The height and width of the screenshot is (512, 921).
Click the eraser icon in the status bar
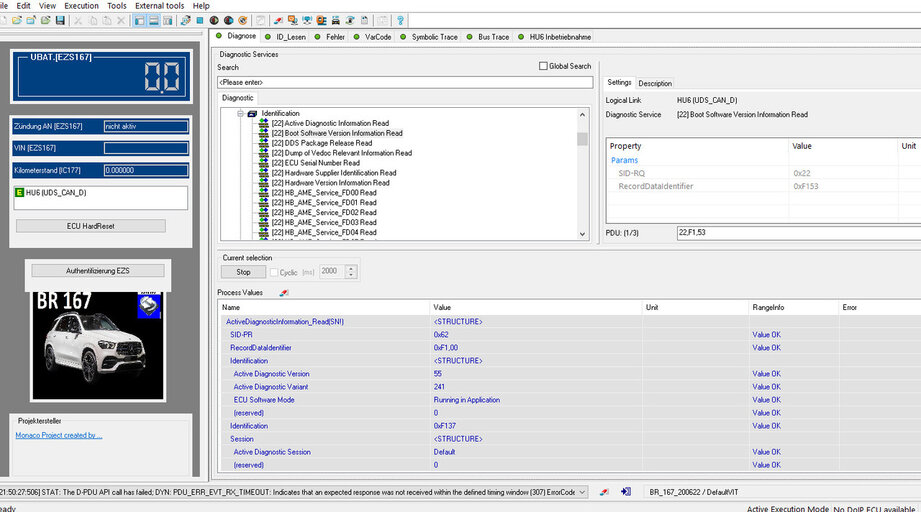[603, 492]
